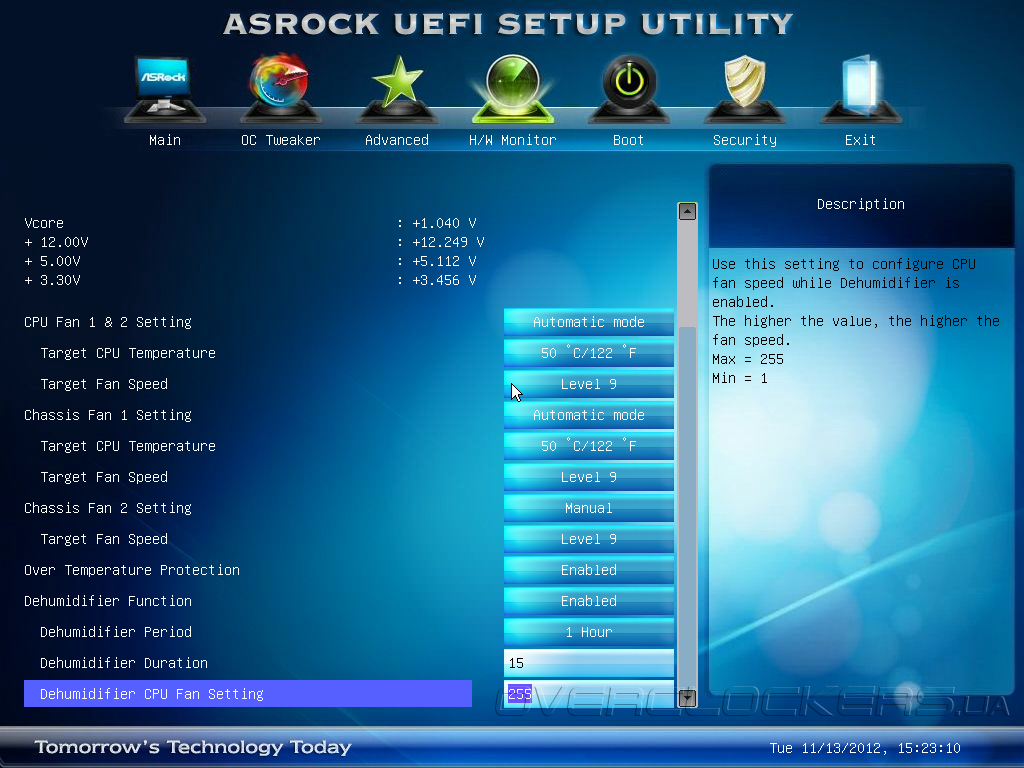The image size is (1024, 768).
Task: Toggle Over Temperature Protection Enabled value
Action: 588,570
